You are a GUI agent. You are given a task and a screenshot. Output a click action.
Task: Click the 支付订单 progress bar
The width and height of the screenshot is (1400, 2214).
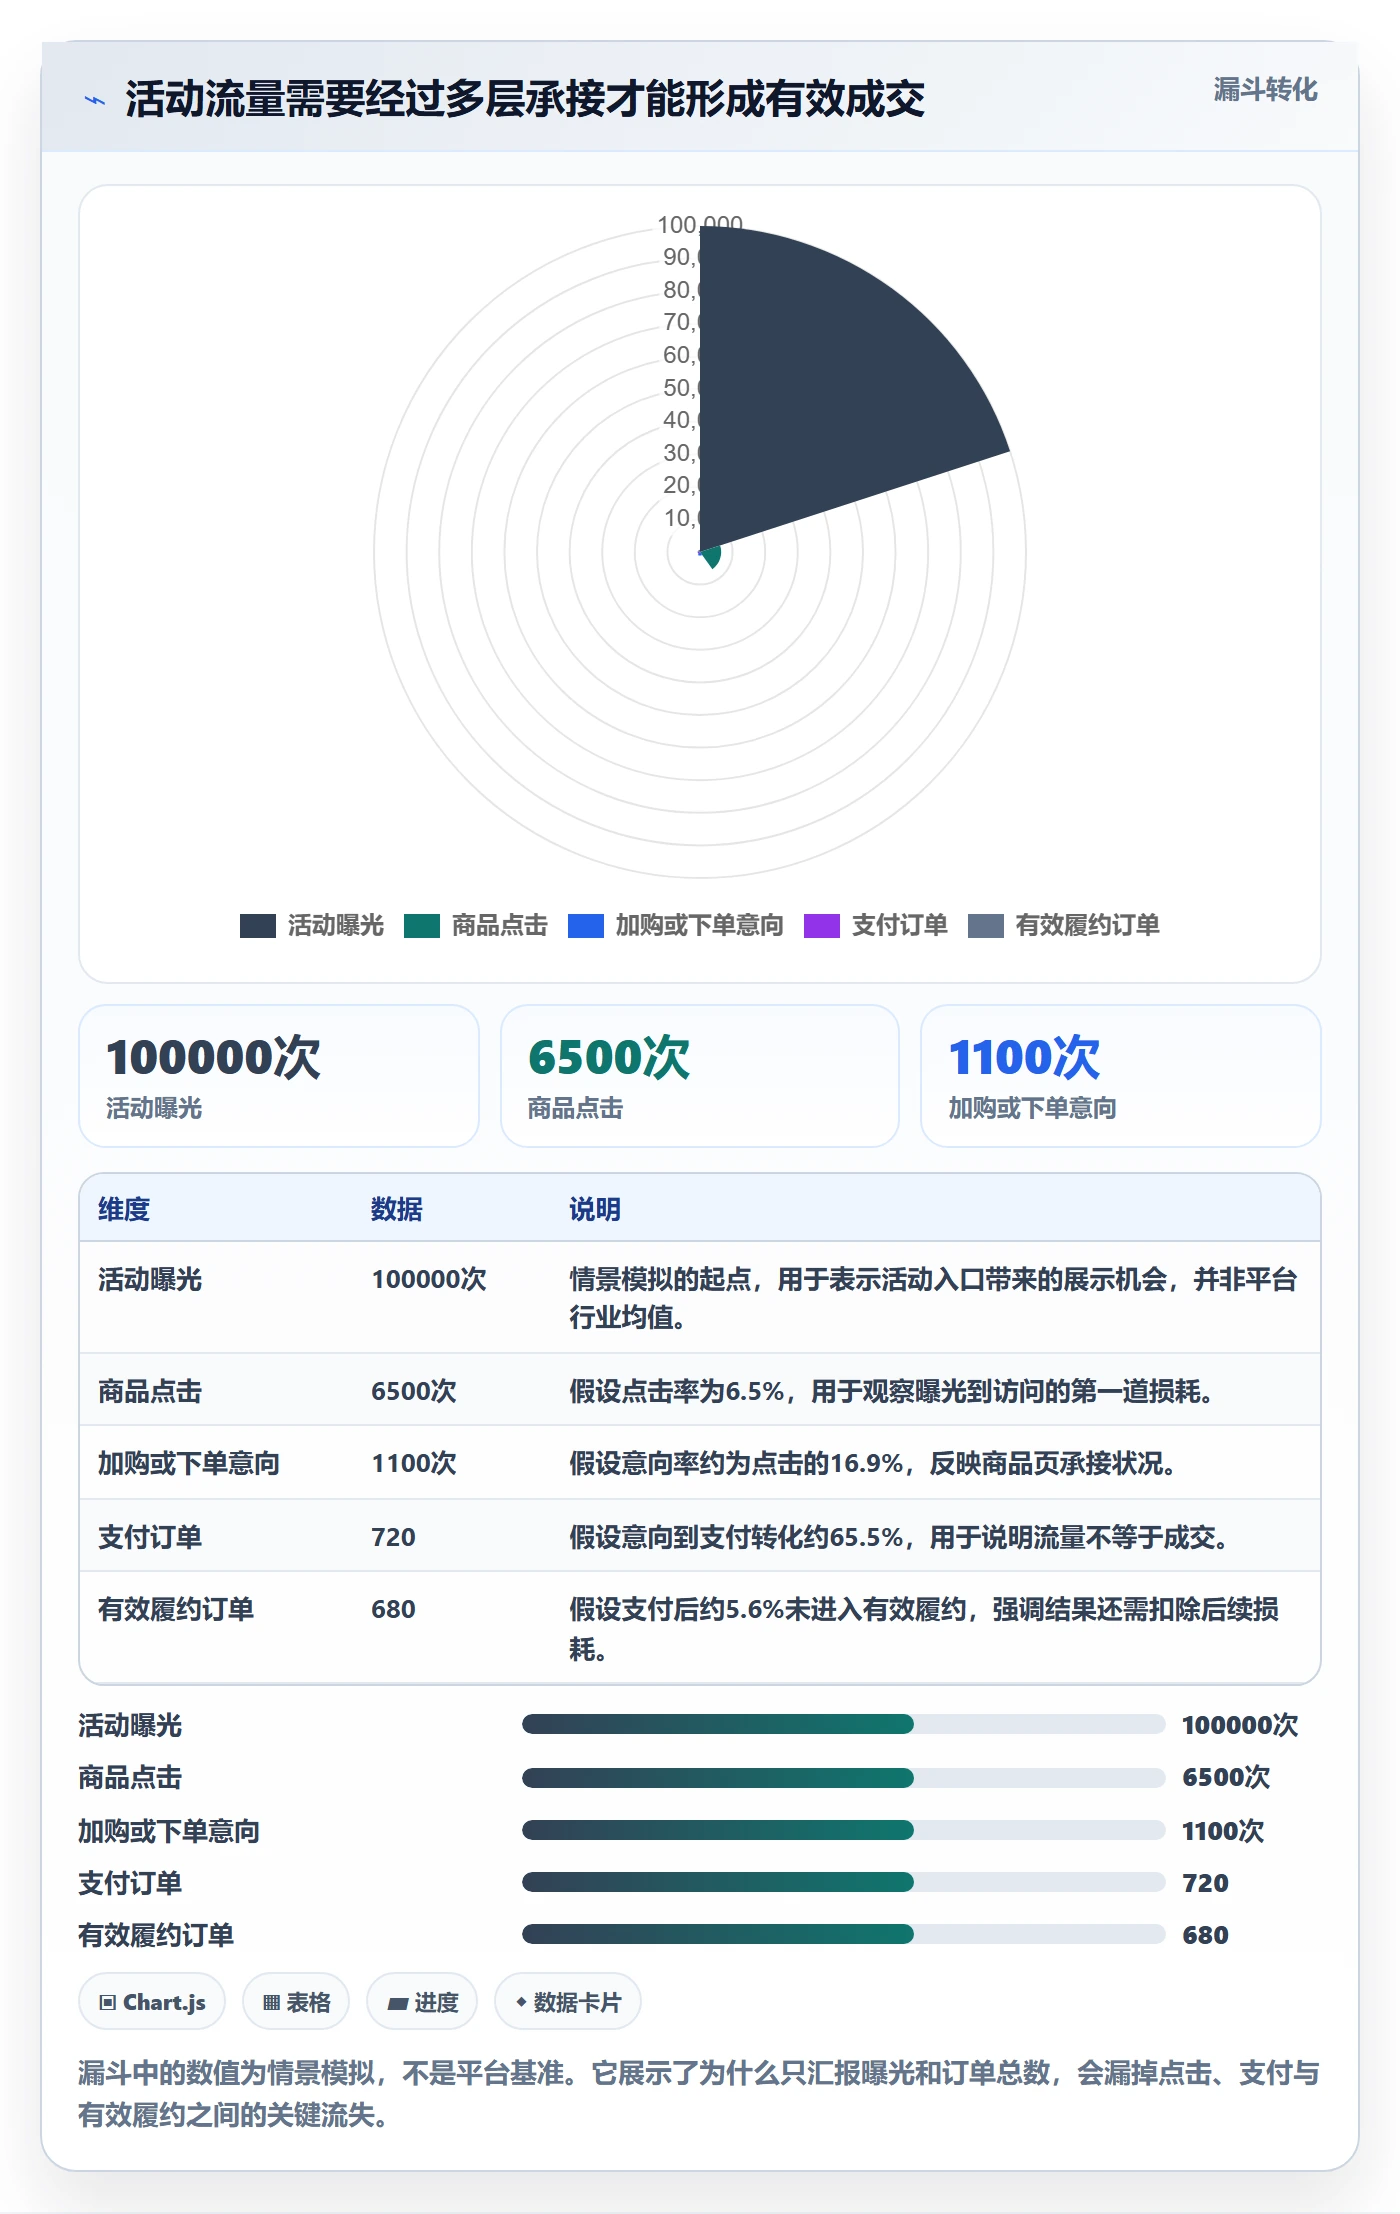click(x=844, y=1882)
